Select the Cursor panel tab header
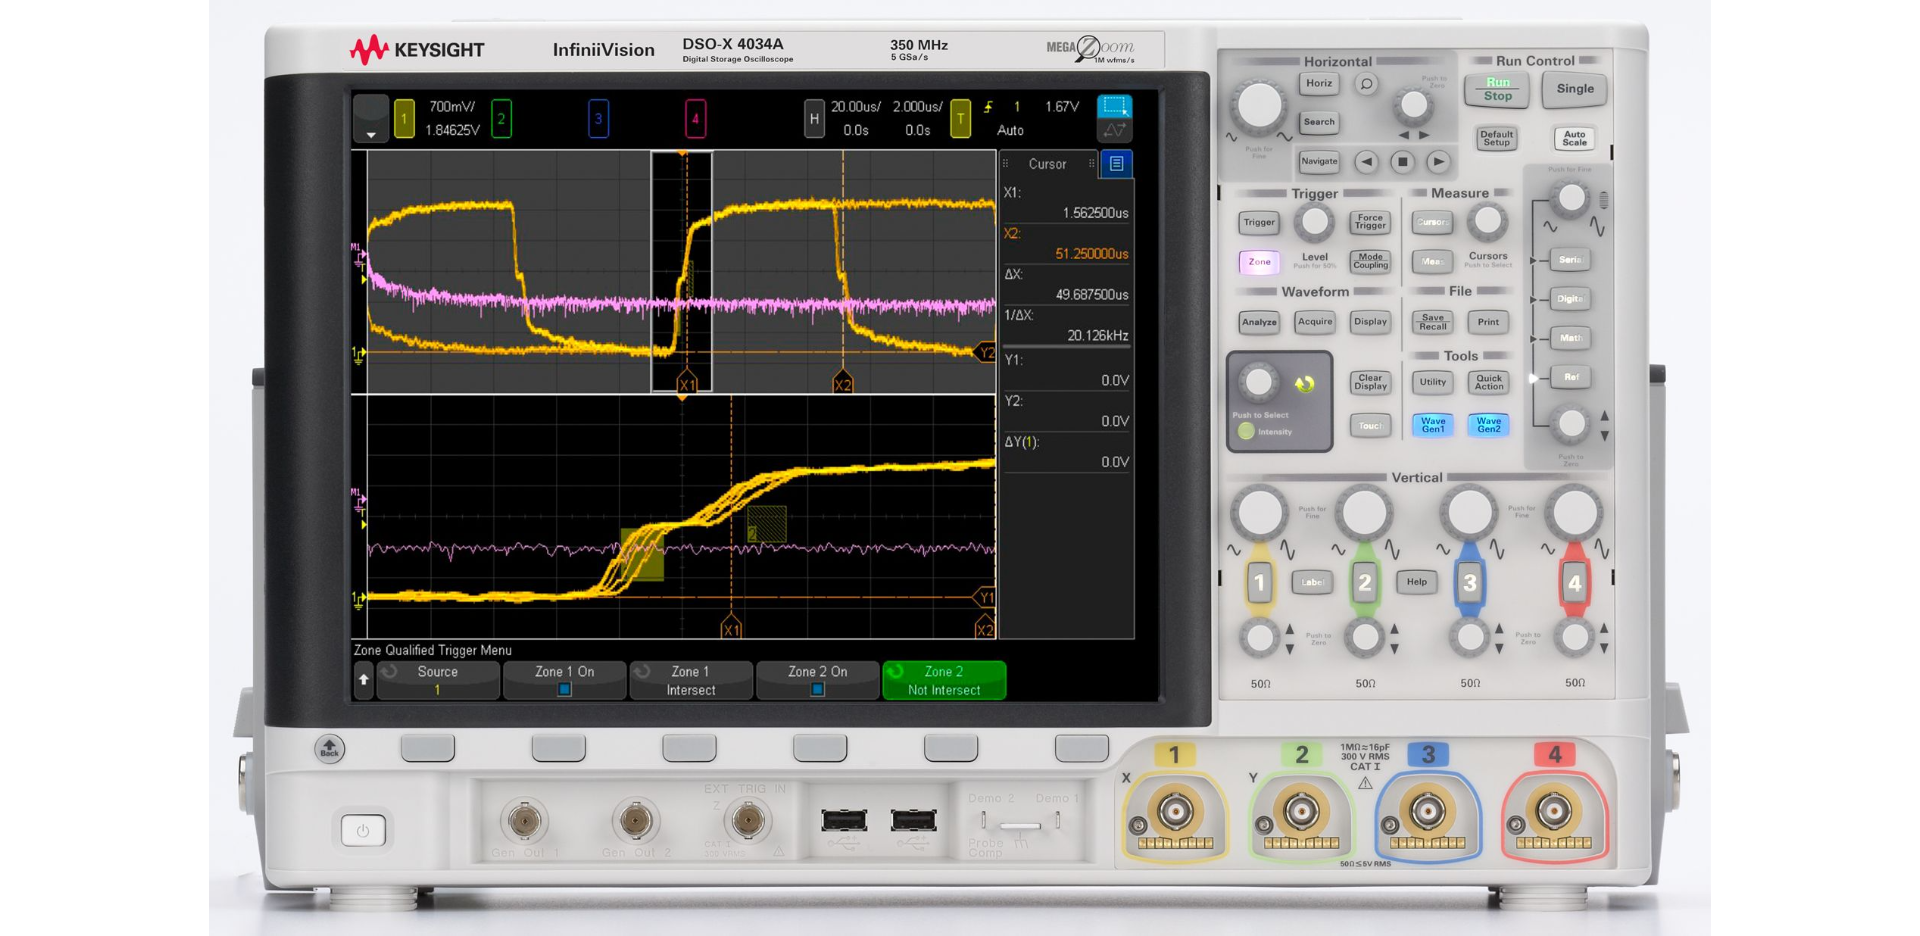The height and width of the screenshot is (936, 1920). tap(1047, 164)
